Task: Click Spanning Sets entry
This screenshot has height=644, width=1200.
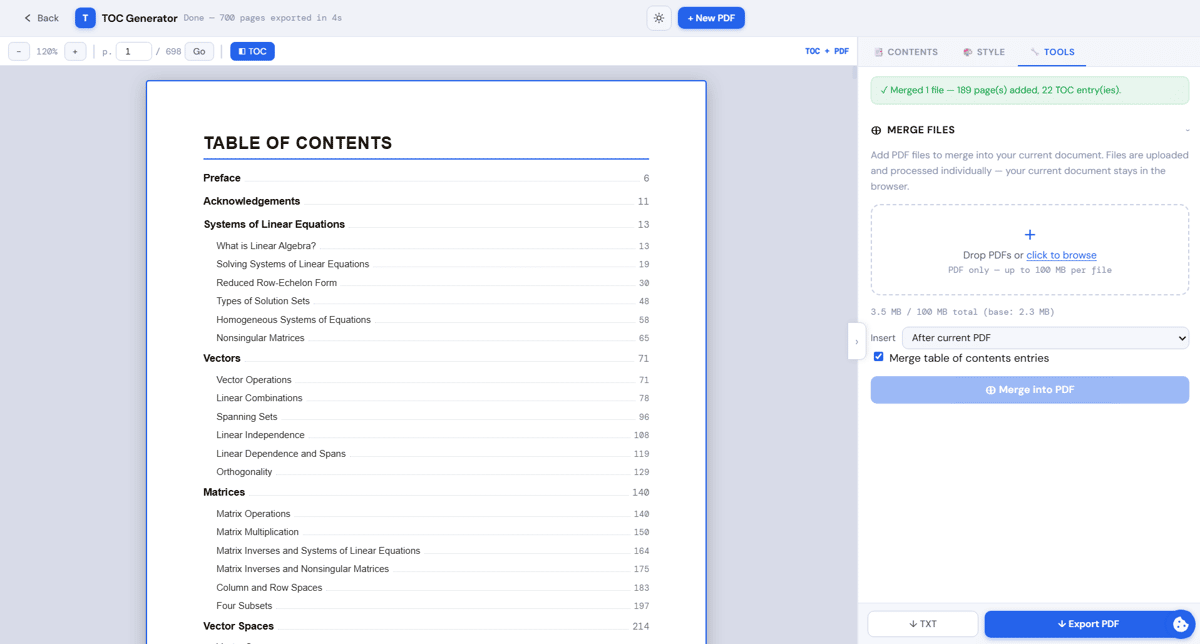Action: pos(433,417)
